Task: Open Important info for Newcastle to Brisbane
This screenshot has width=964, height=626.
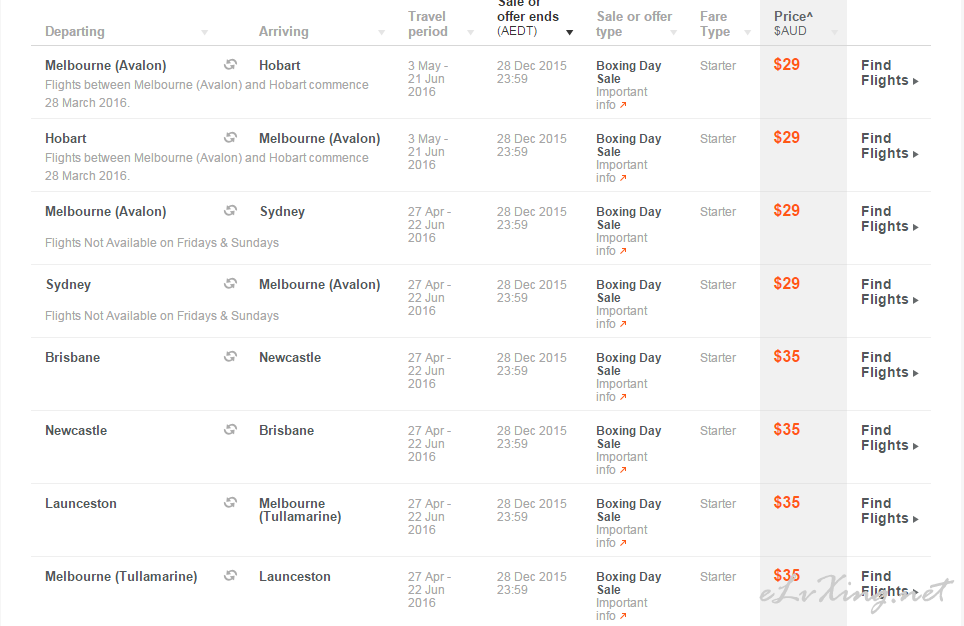Action: pyautogui.click(x=622, y=463)
